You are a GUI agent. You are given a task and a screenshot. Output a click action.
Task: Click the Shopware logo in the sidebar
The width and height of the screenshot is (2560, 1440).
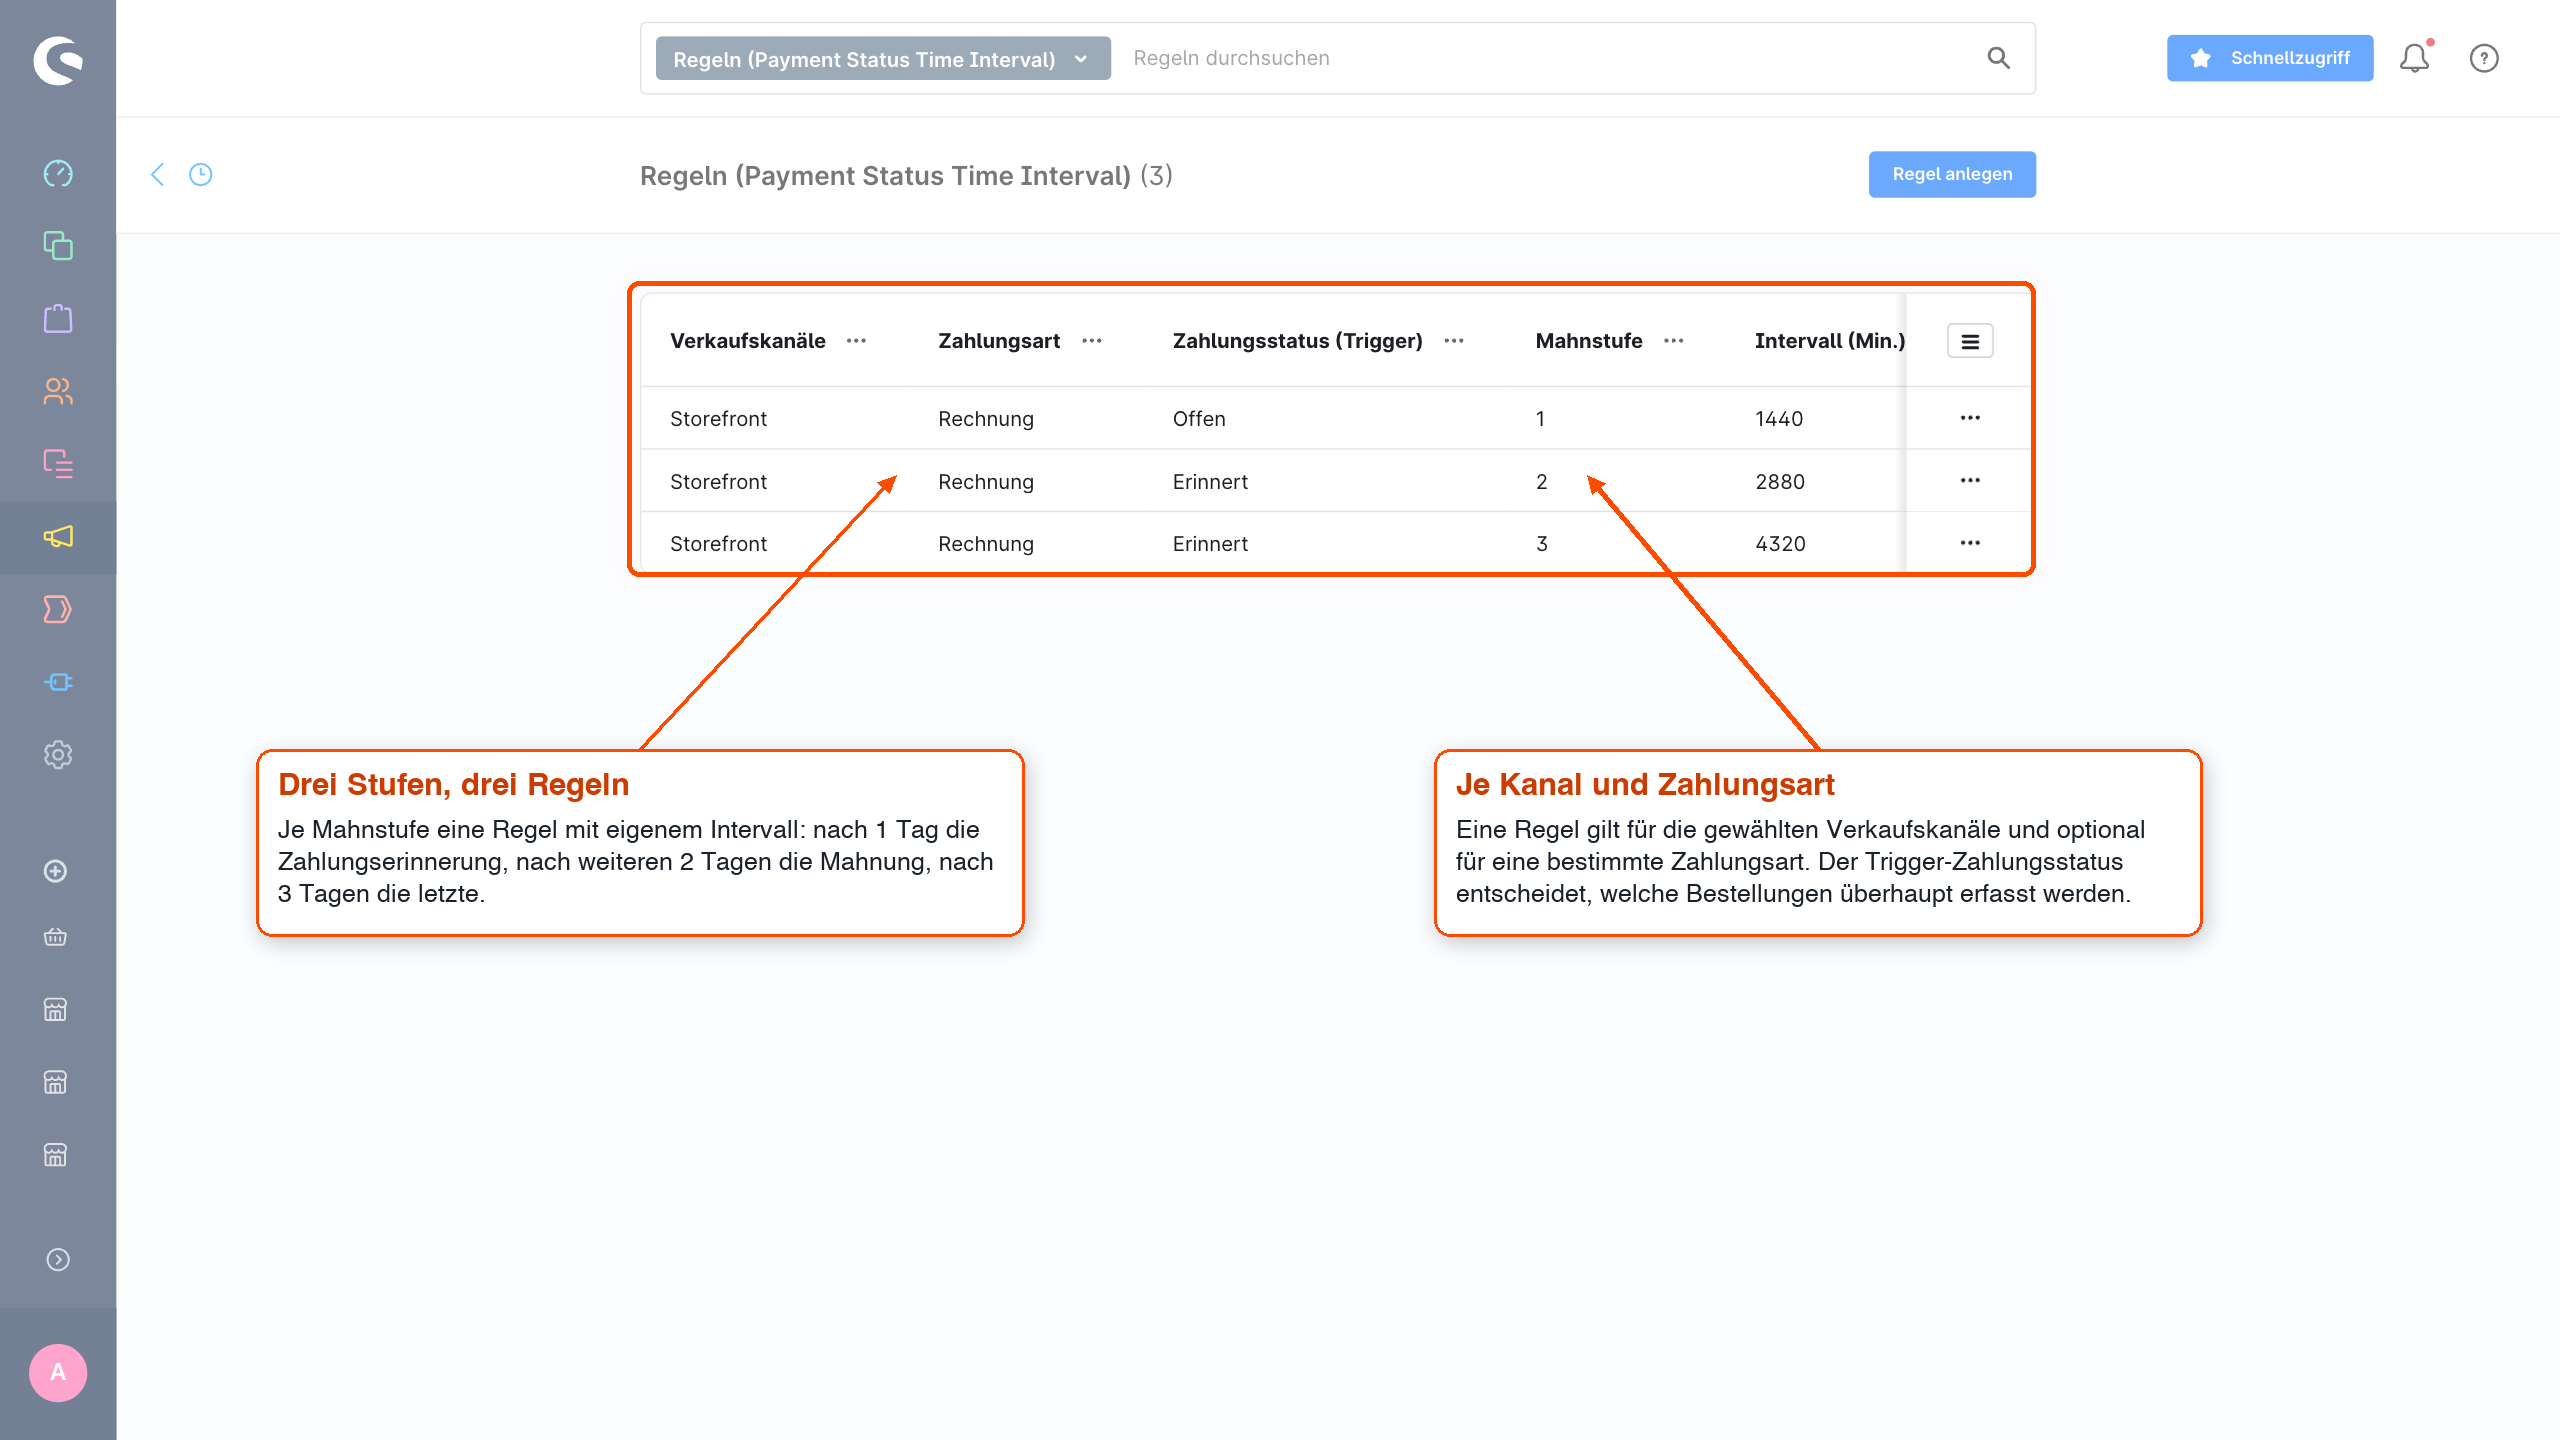(x=58, y=60)
